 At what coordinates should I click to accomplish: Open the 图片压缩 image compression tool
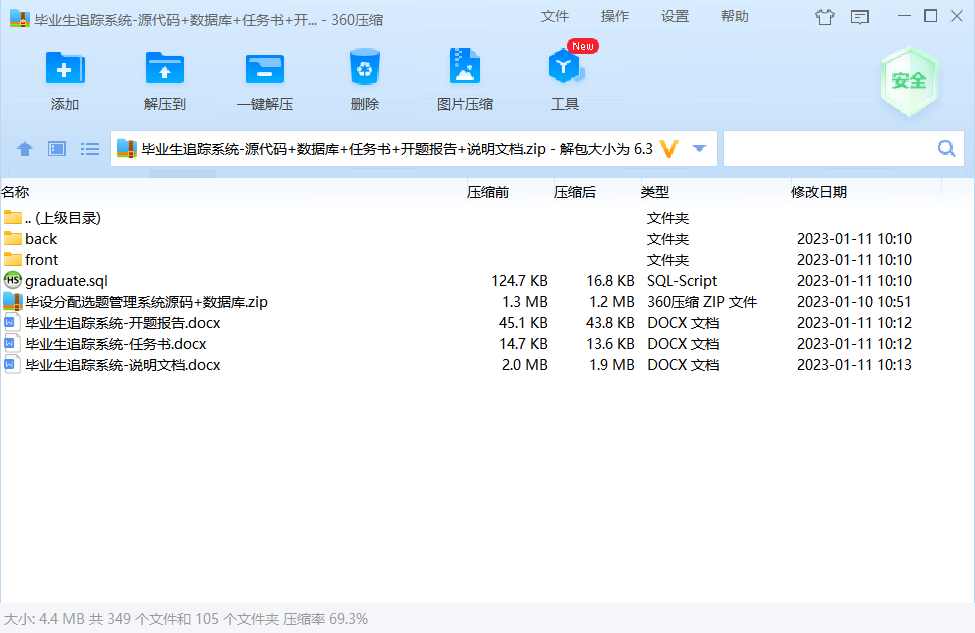pos(464,66)
